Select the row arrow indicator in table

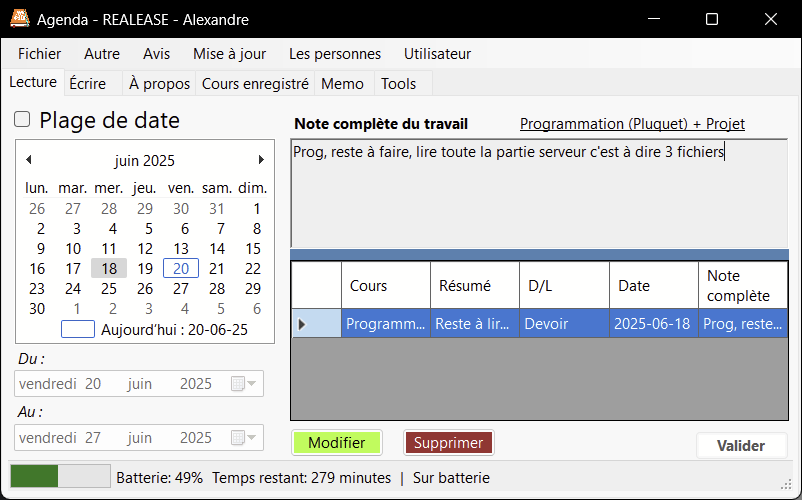point(303,323)
